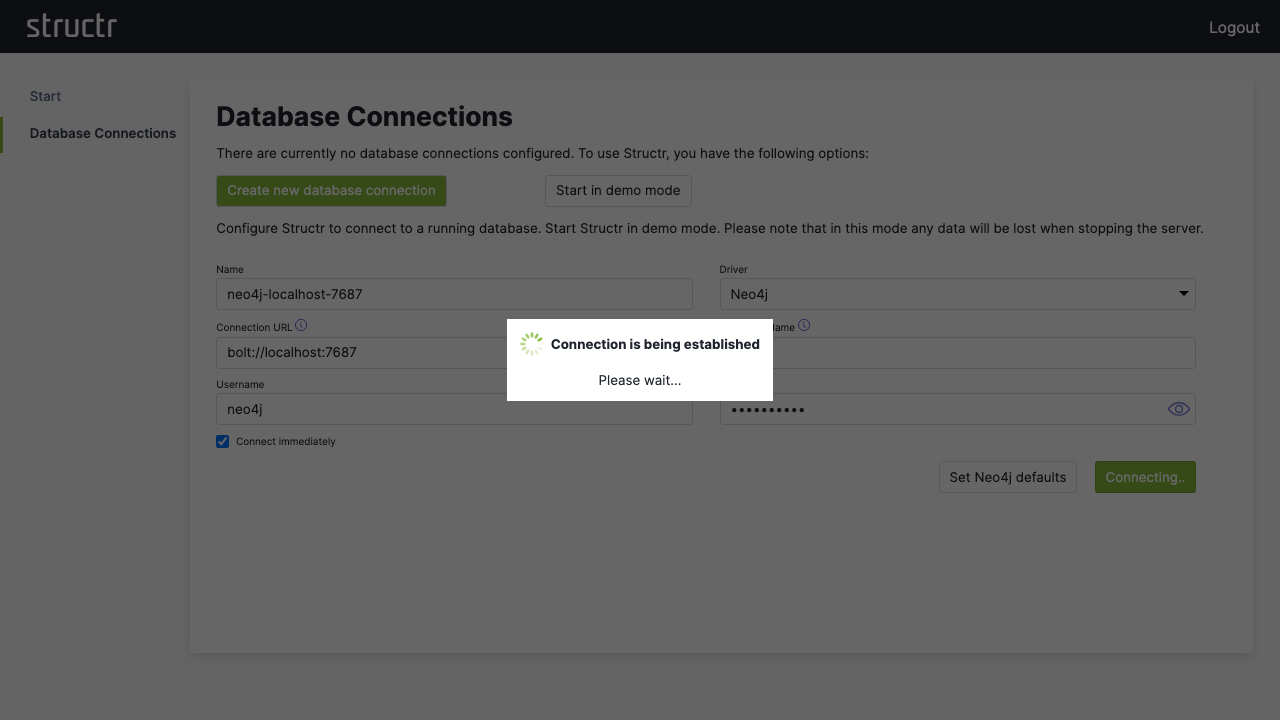The image size is (1280, 720).
Task: Click Start in demo mode
Action: 618,190
